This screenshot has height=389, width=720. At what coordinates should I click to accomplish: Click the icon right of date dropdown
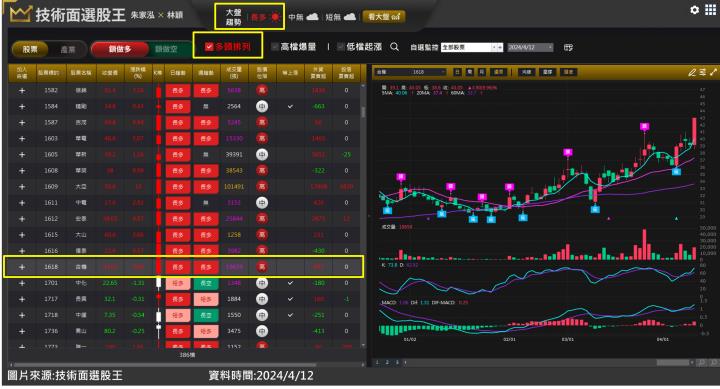(568, 47)
